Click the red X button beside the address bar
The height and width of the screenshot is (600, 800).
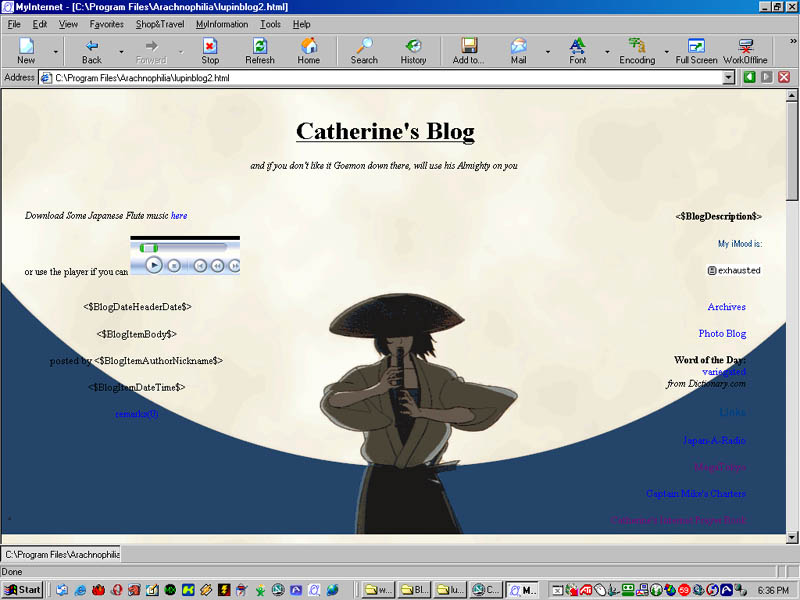point(784,77)
